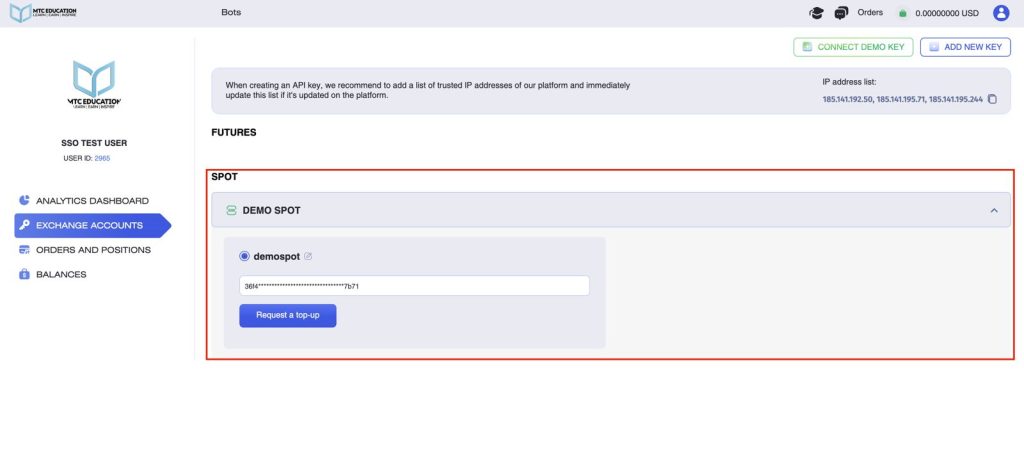
Task: Click the edit icon beside demospot
Action: [x=308, y=257]
